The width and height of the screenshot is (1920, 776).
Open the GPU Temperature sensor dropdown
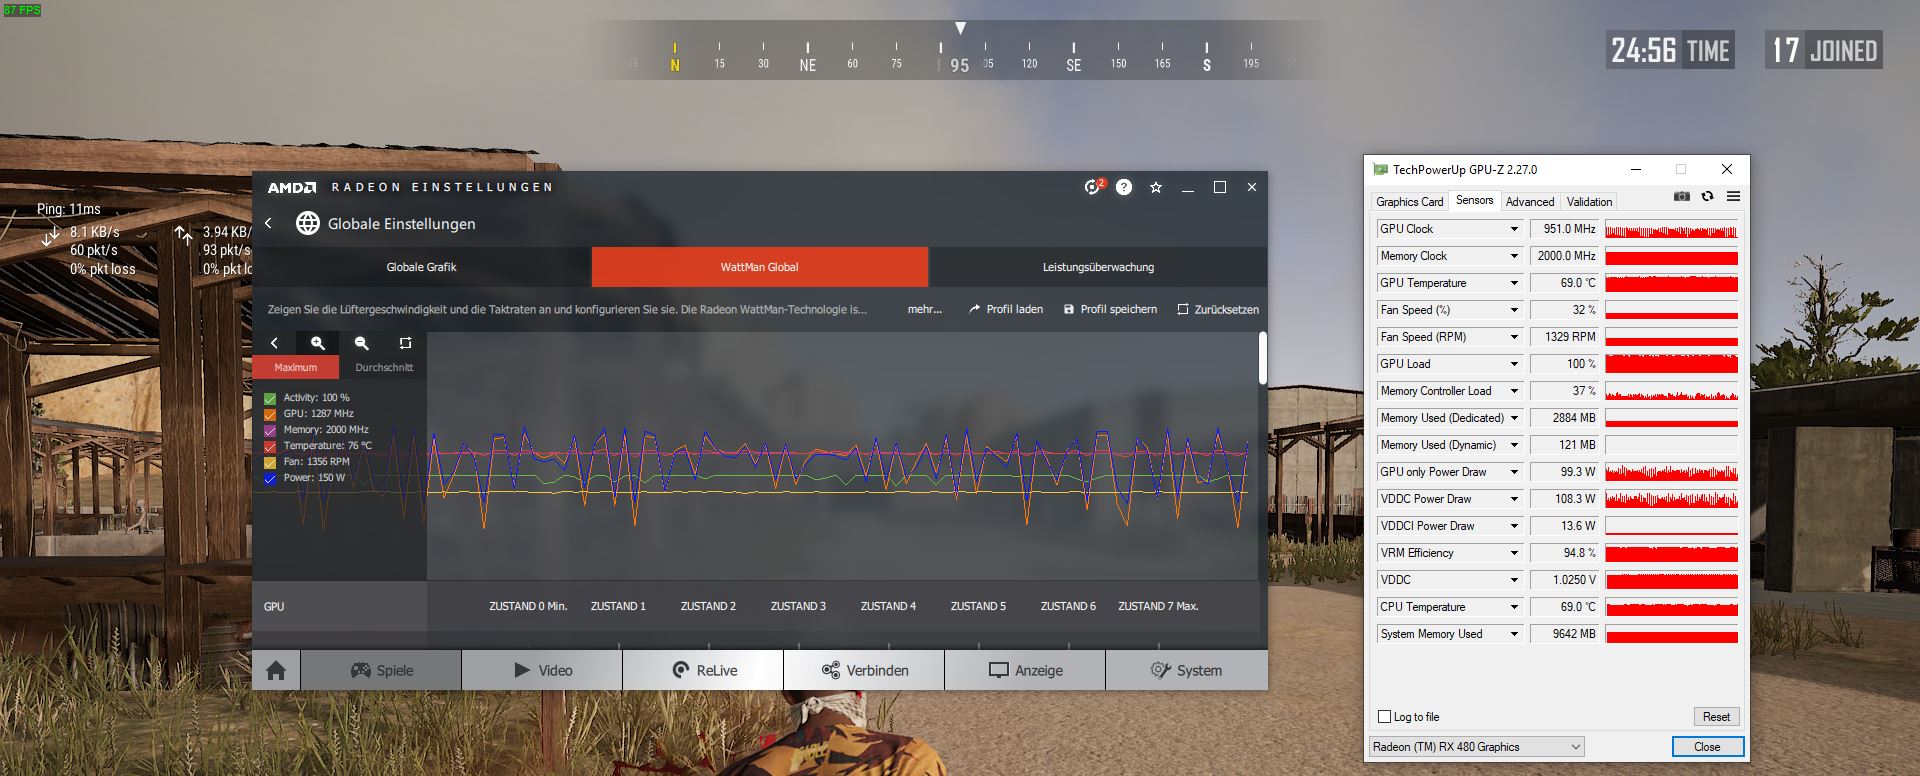point(1514,283)
